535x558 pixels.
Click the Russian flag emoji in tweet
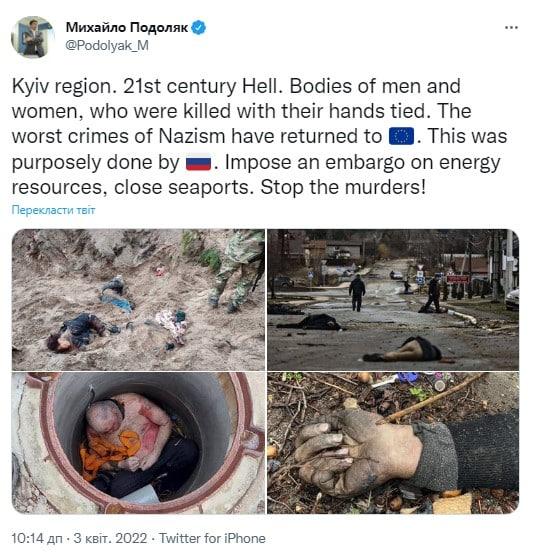(198, 163)
